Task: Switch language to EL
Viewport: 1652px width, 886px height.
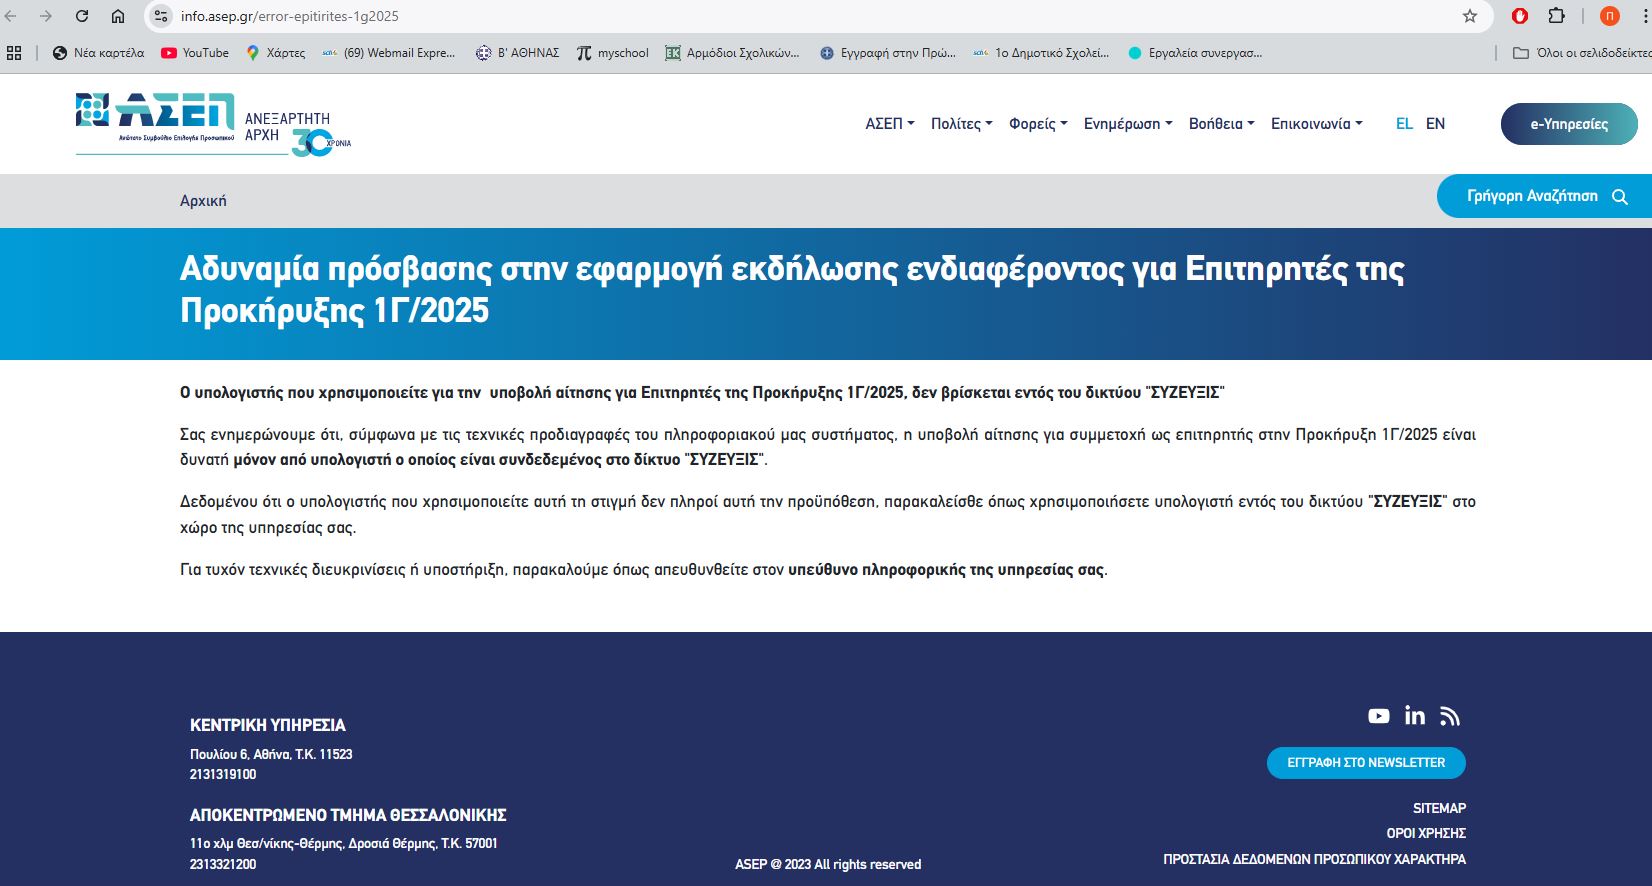Action: click(1404, 124)
